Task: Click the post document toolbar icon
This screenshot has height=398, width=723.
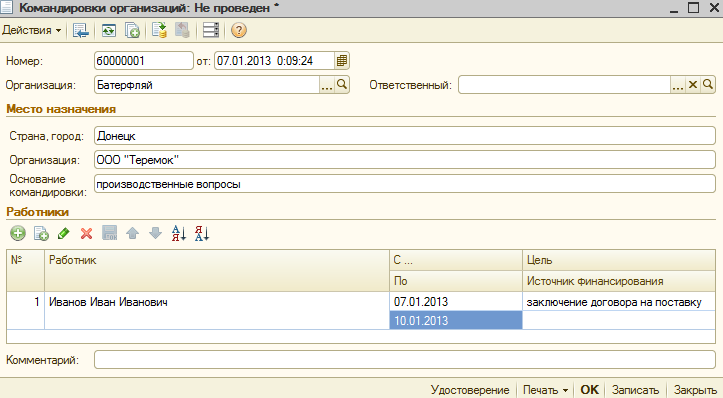Action: (159, 30)
